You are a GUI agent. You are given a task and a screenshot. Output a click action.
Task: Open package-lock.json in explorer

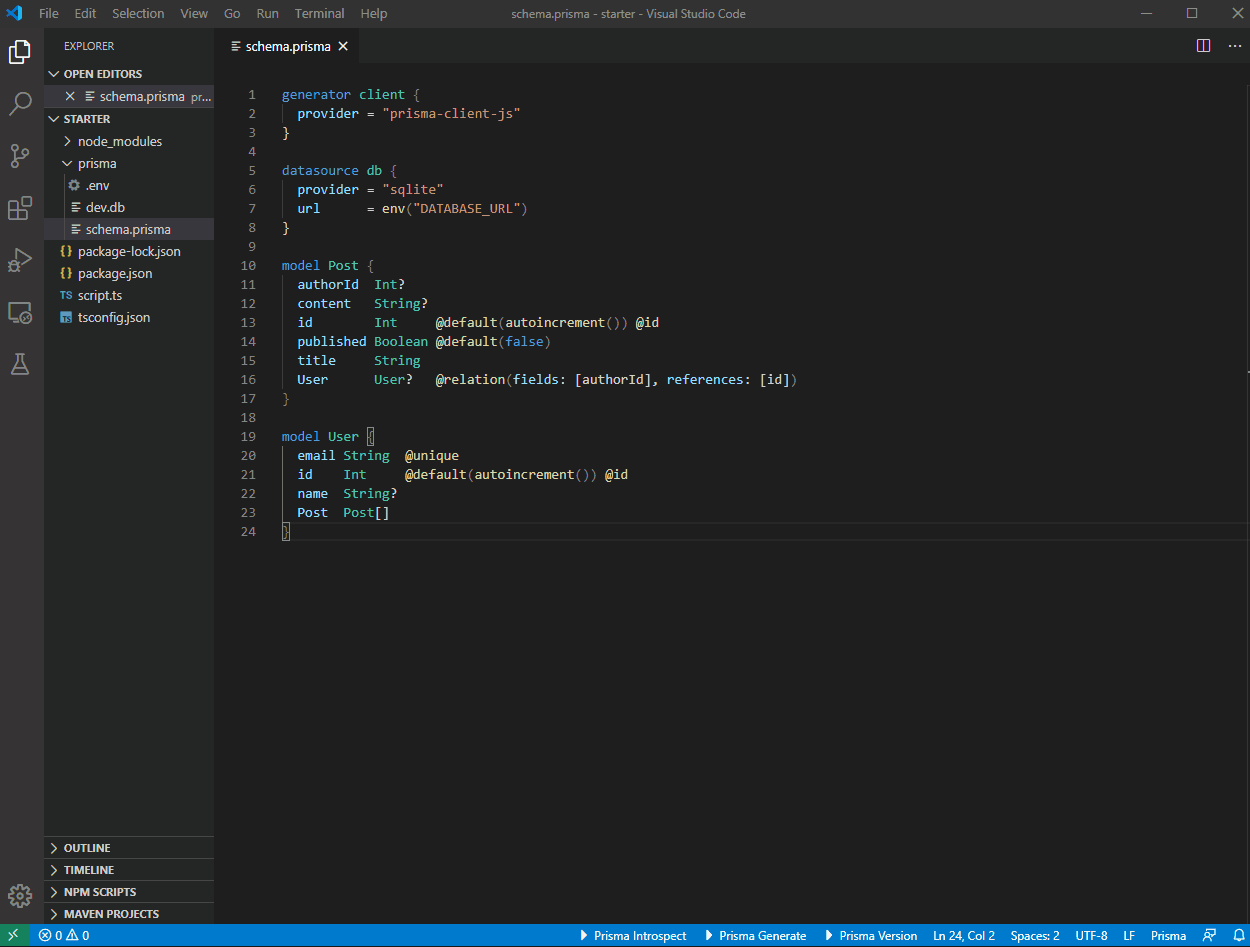tap(129, 251)
